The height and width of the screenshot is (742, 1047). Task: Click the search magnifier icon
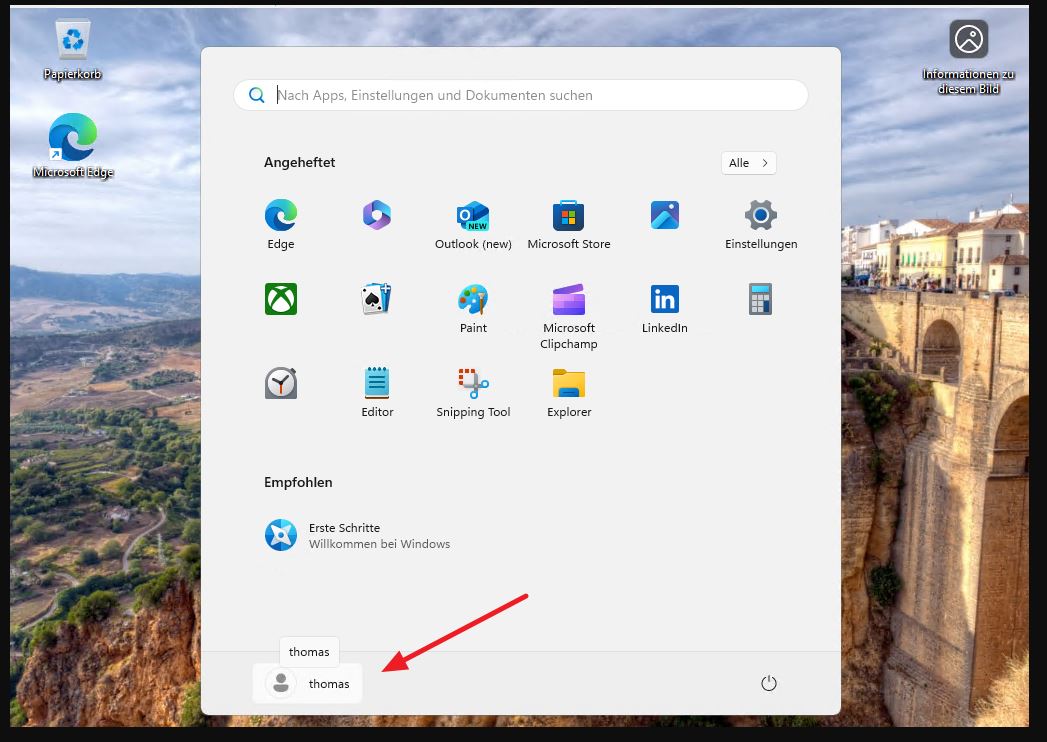[256, 95]
